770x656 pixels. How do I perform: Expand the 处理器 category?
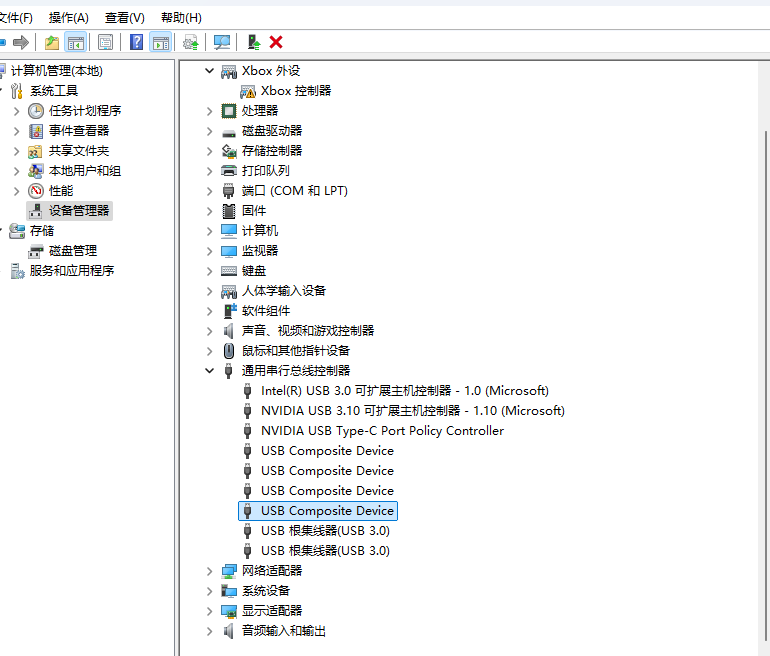point(210,111)
